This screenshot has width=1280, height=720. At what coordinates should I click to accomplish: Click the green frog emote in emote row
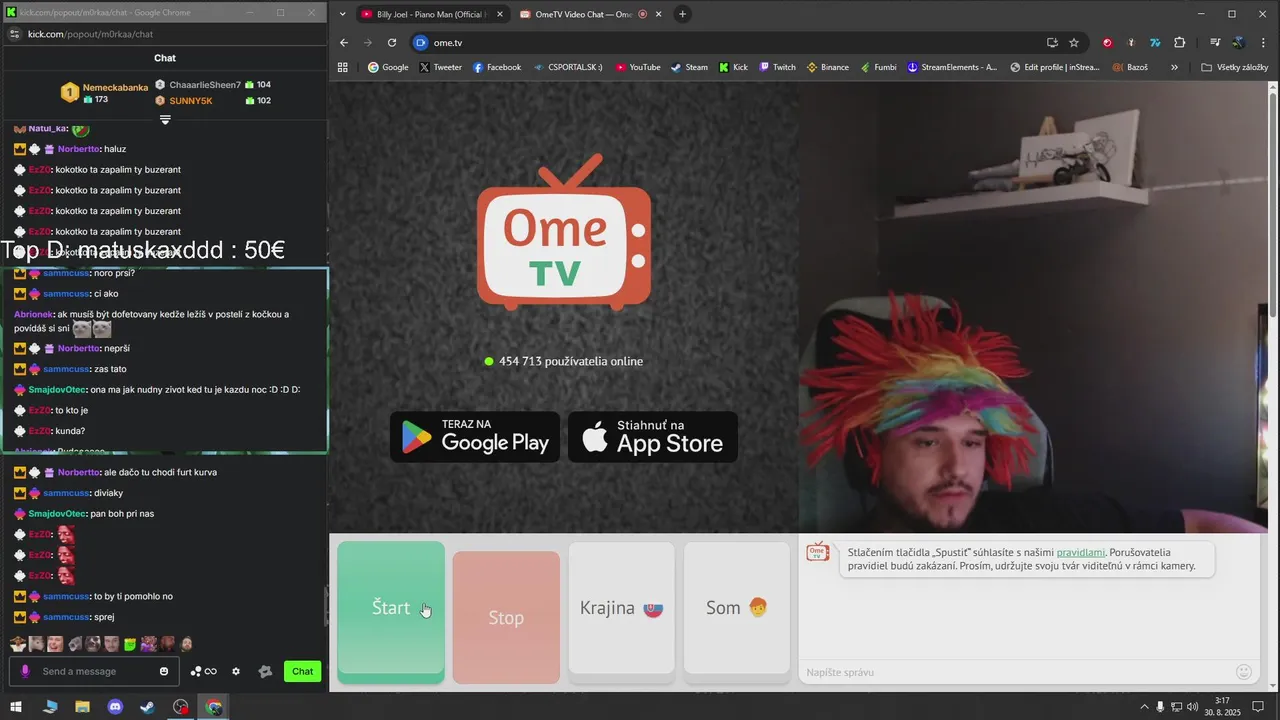point(130,644)
